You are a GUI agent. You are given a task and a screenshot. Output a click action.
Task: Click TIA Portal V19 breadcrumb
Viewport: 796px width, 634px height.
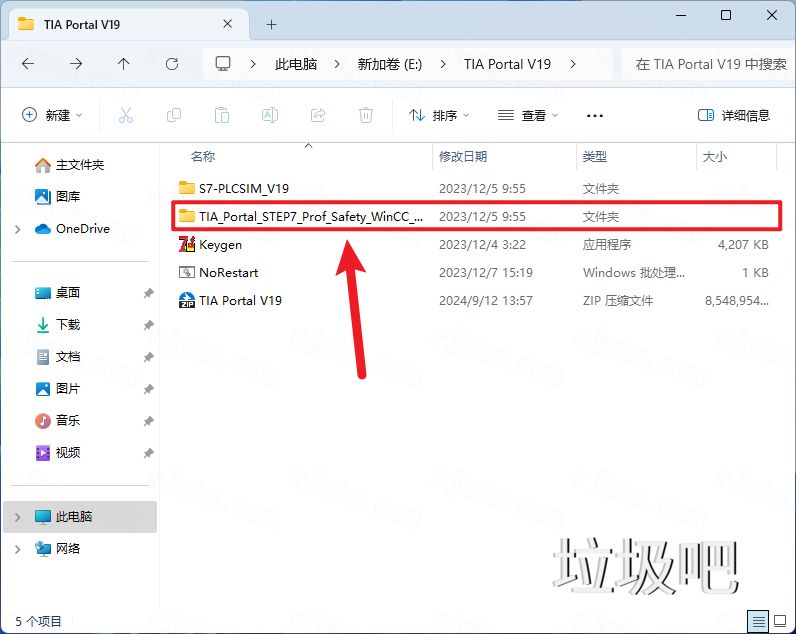coord(507,64)
